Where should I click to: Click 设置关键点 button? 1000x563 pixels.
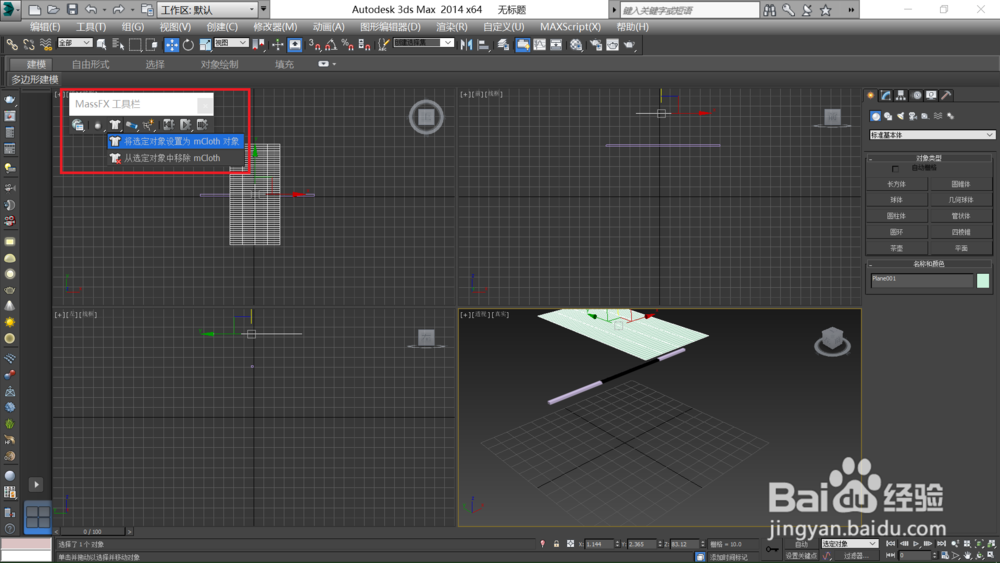pos(801,556)
